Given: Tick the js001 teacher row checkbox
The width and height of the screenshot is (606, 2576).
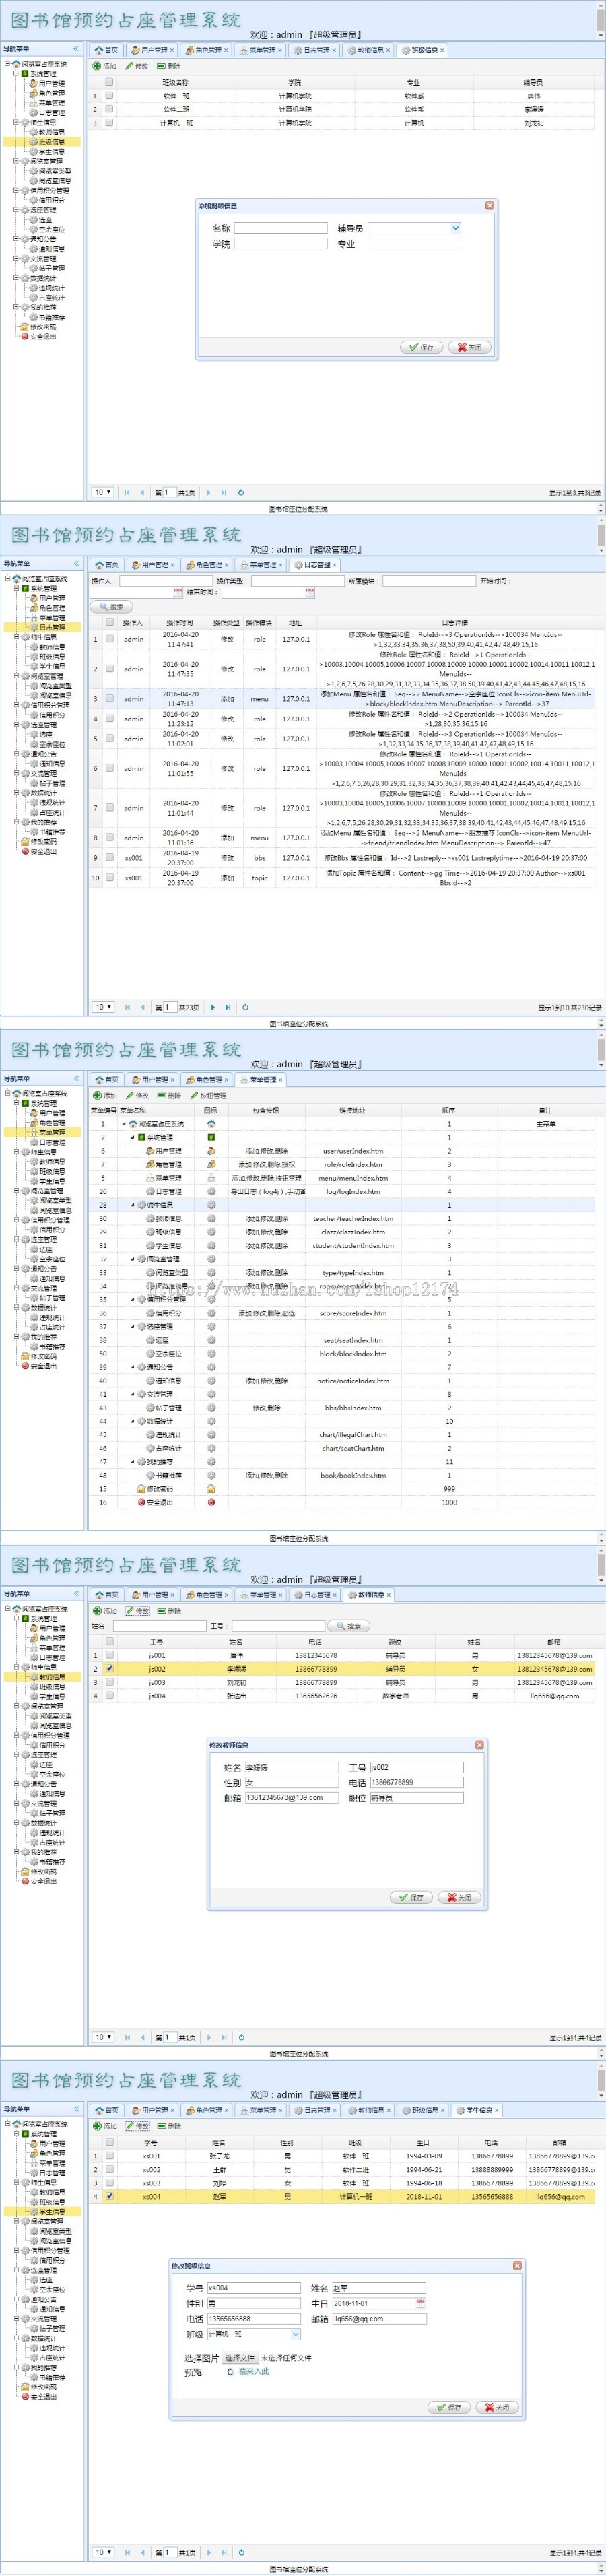Looking at the screenshot, I should coord(109,1655).
